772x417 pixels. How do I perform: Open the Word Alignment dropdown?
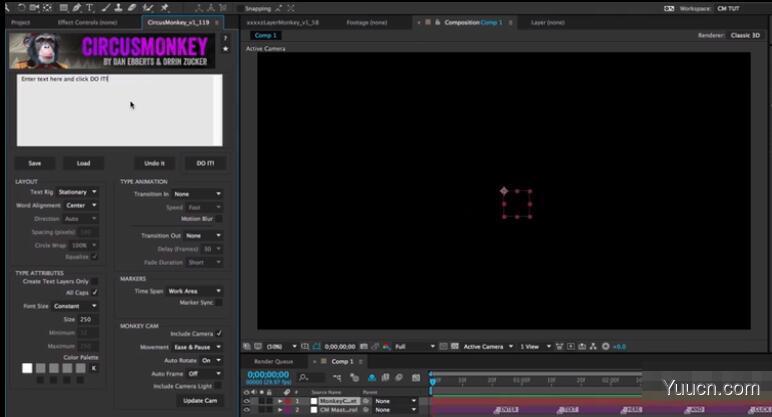(x=81, y=205)
